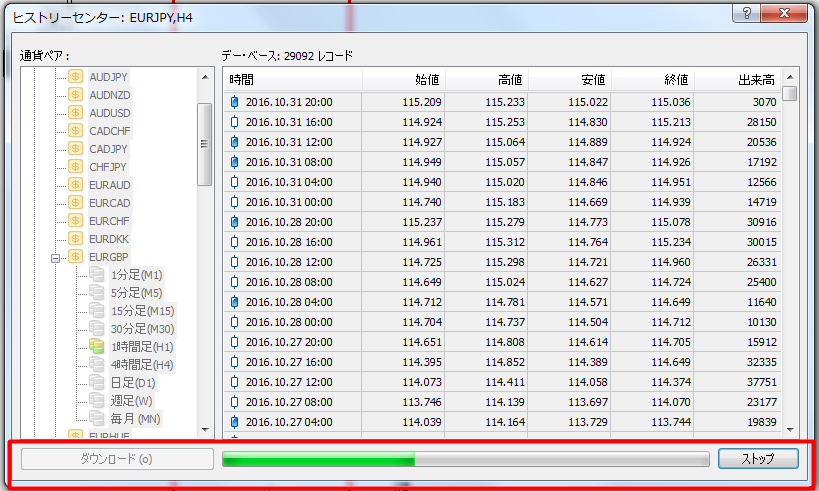The height and width of the screenshot is (491, 819).
Task: Click candle icon of 2016.10.28 20:00 row
Action: coord(235,222)
